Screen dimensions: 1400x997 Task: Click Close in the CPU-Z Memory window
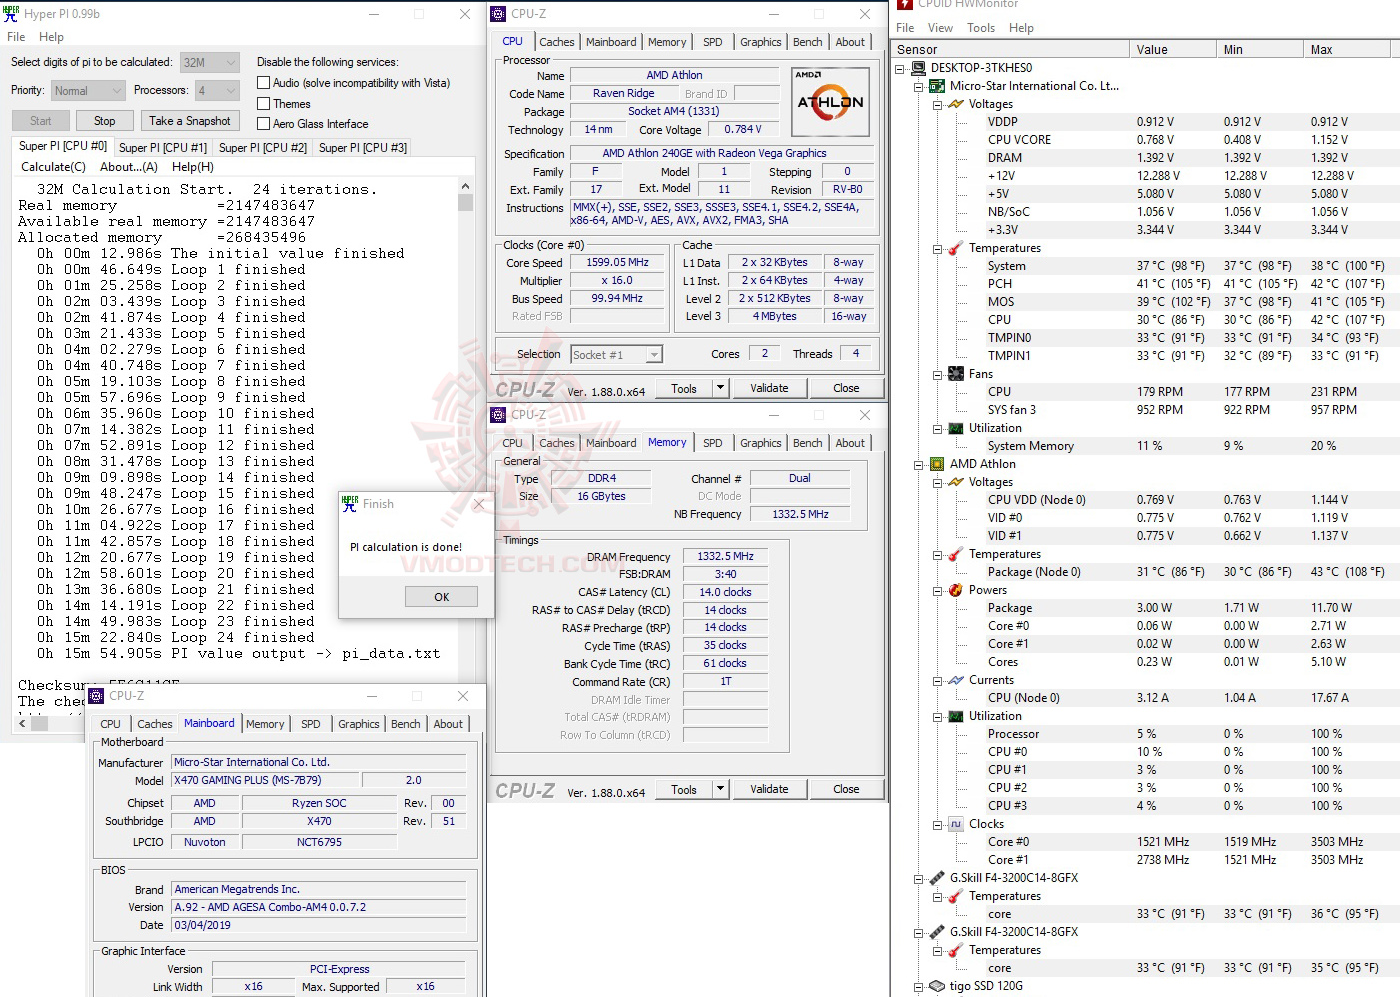(846, 789)
